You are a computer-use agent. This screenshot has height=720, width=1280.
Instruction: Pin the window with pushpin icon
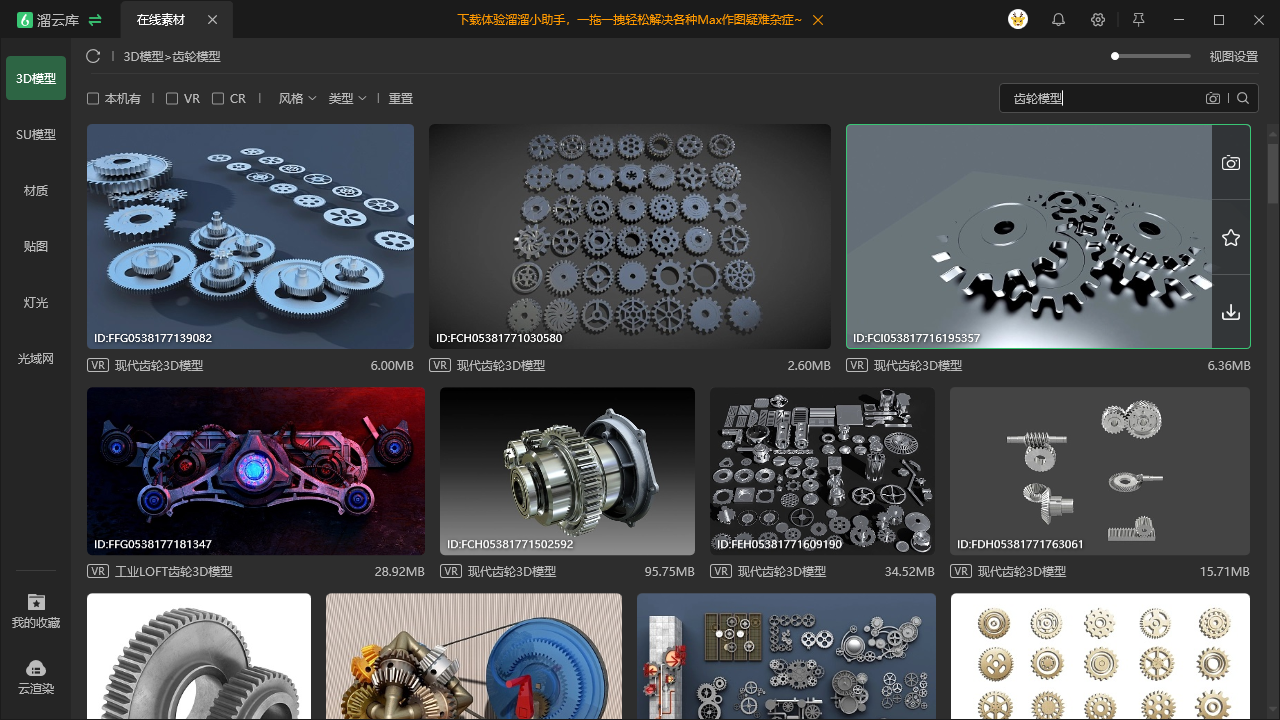1138,20
